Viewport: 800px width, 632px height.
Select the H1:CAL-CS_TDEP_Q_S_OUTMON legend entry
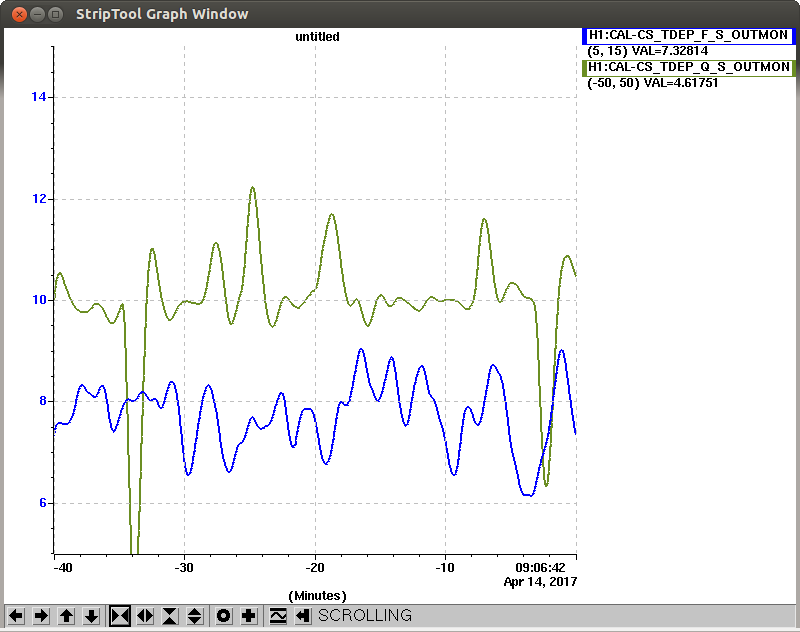coord(688,67)
